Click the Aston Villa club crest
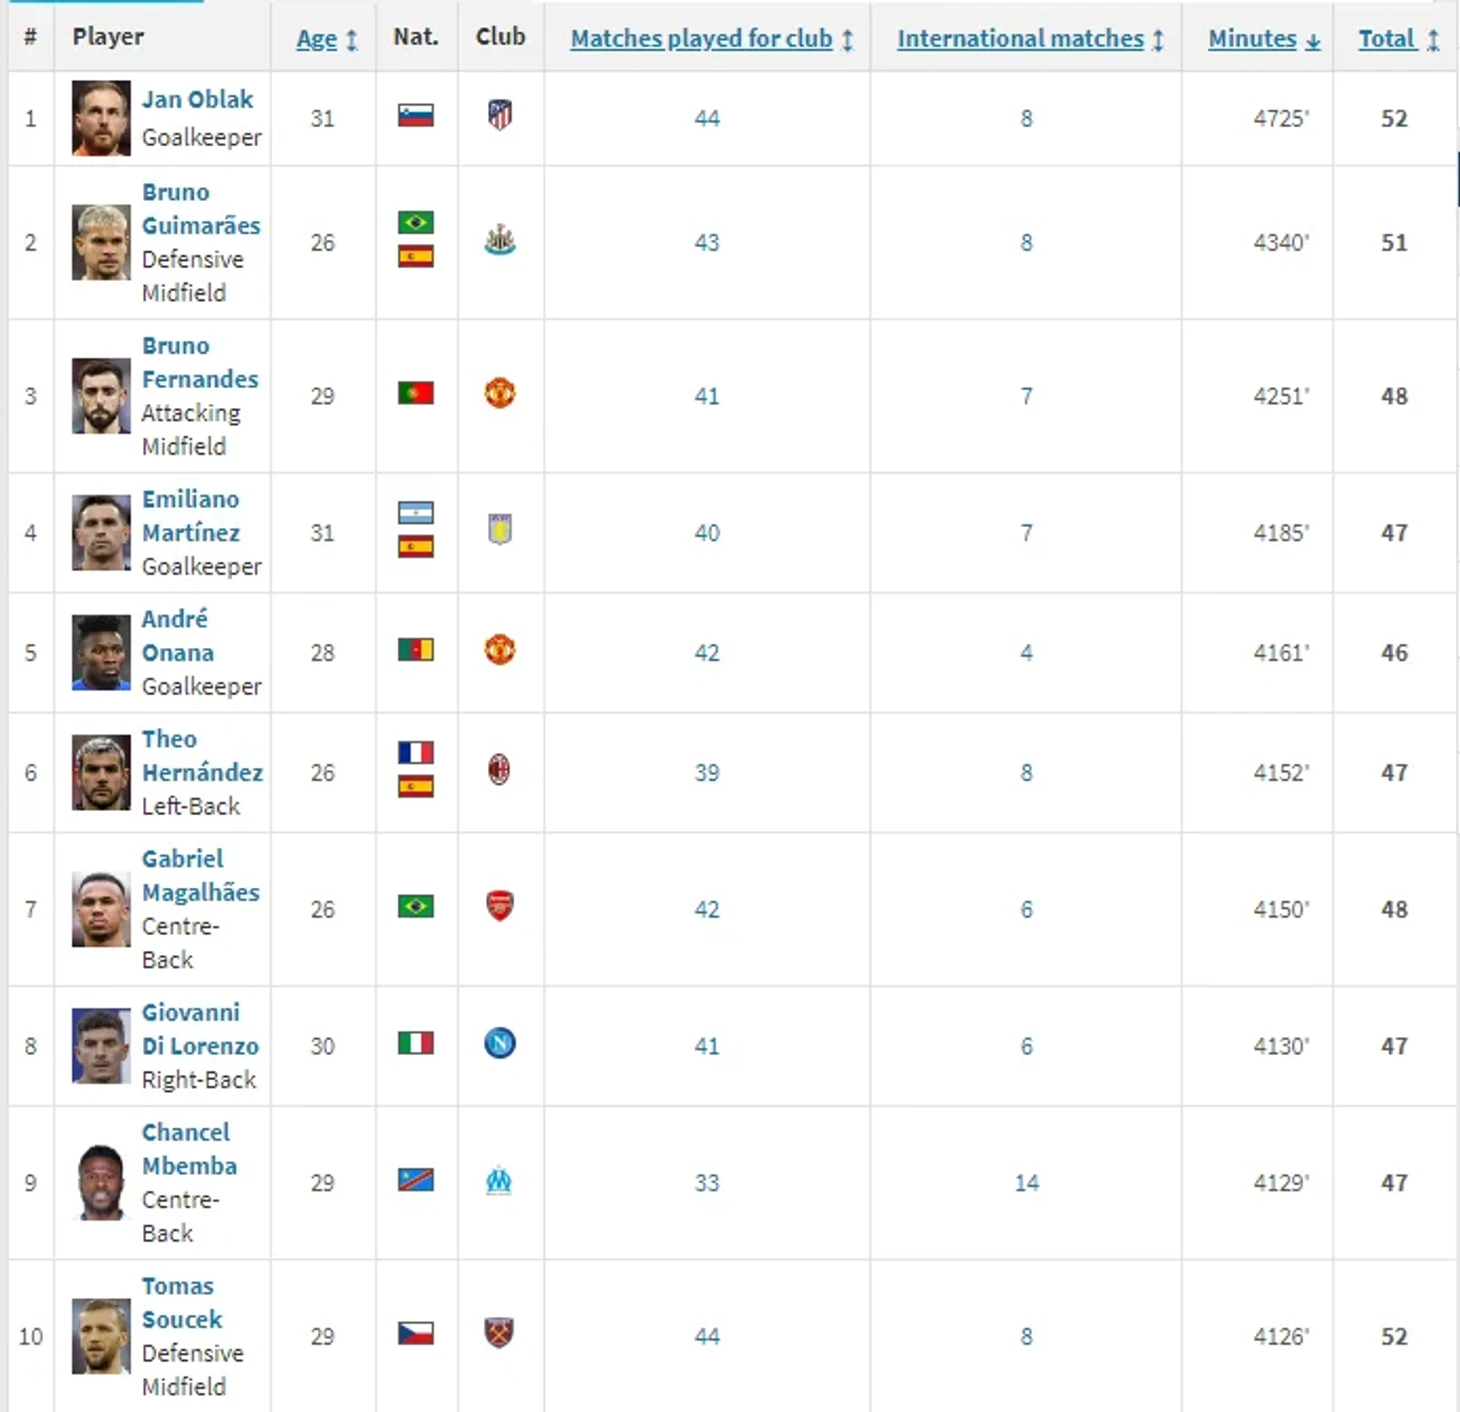Viewport: 1460px width, 1412px height. [x=500, y=529]
